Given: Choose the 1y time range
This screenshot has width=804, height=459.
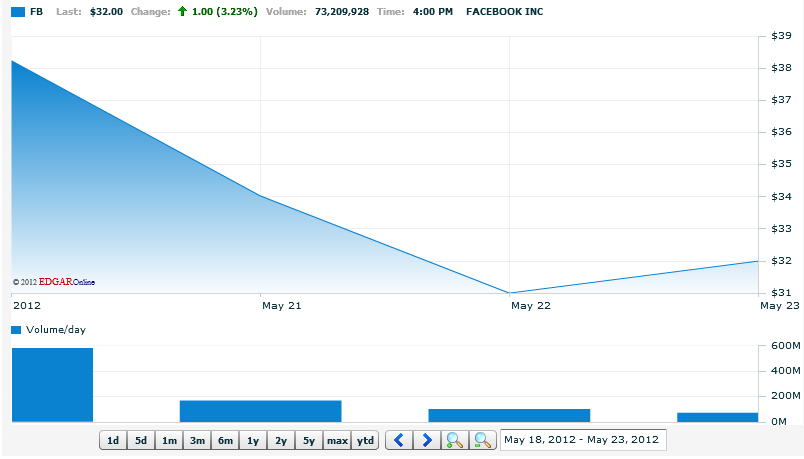Looking at the screenshot, I should click(253, 441).
